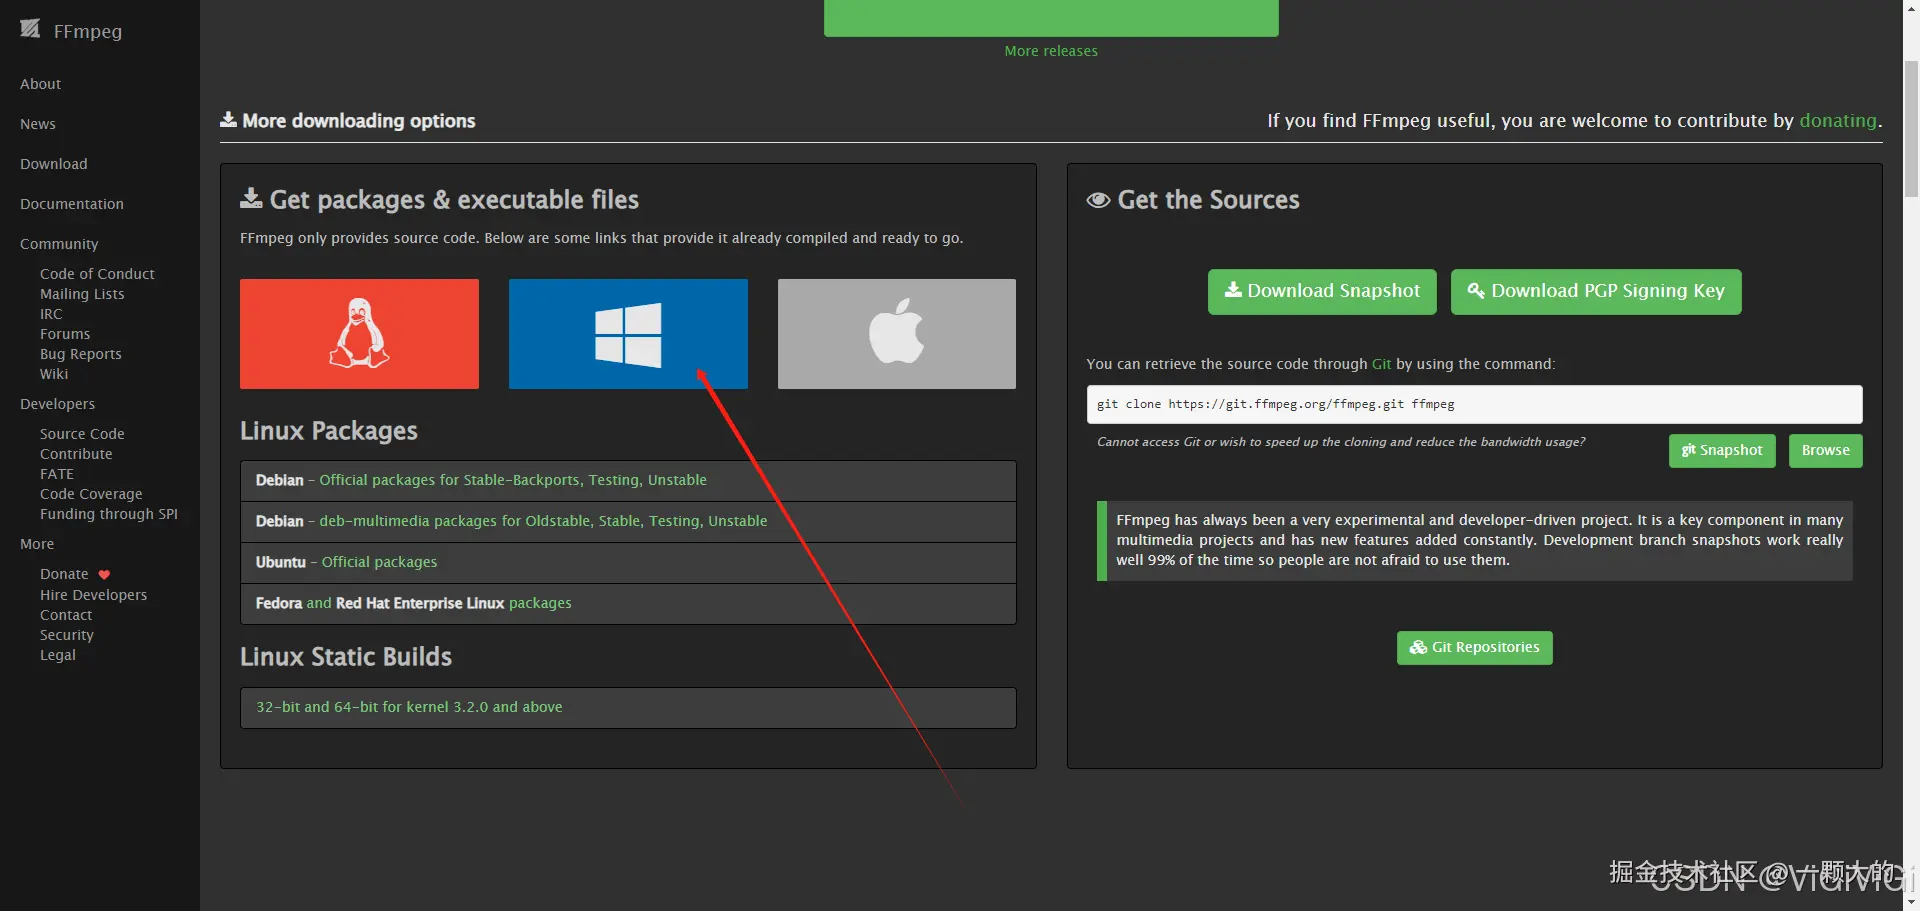Open IRC link in sidebar
1920x911 pixels.
point(51,314)
